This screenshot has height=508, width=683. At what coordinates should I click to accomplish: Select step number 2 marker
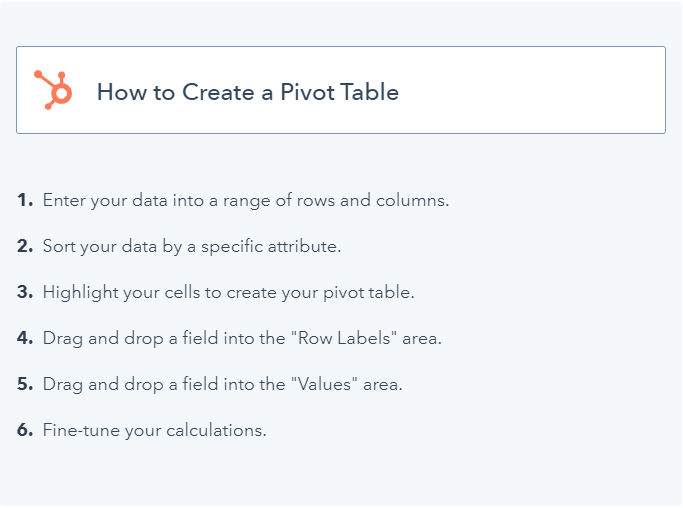tap(25, 246)
